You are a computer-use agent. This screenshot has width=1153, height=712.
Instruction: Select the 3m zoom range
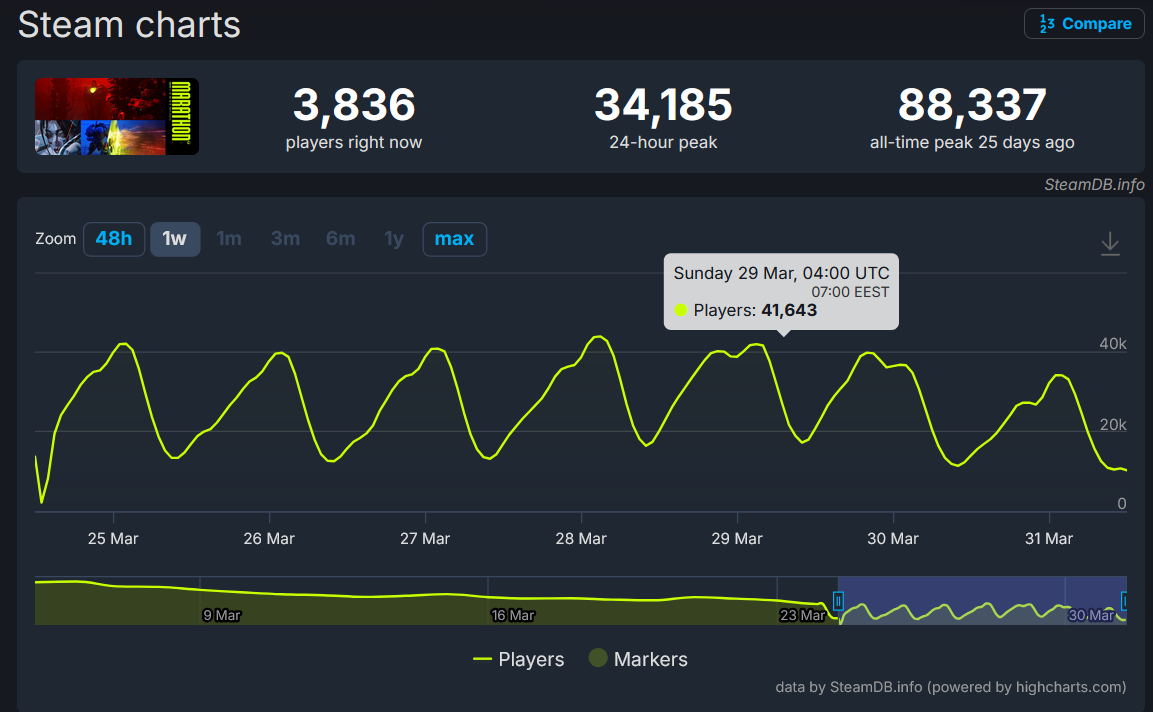[x=285, y=239]
